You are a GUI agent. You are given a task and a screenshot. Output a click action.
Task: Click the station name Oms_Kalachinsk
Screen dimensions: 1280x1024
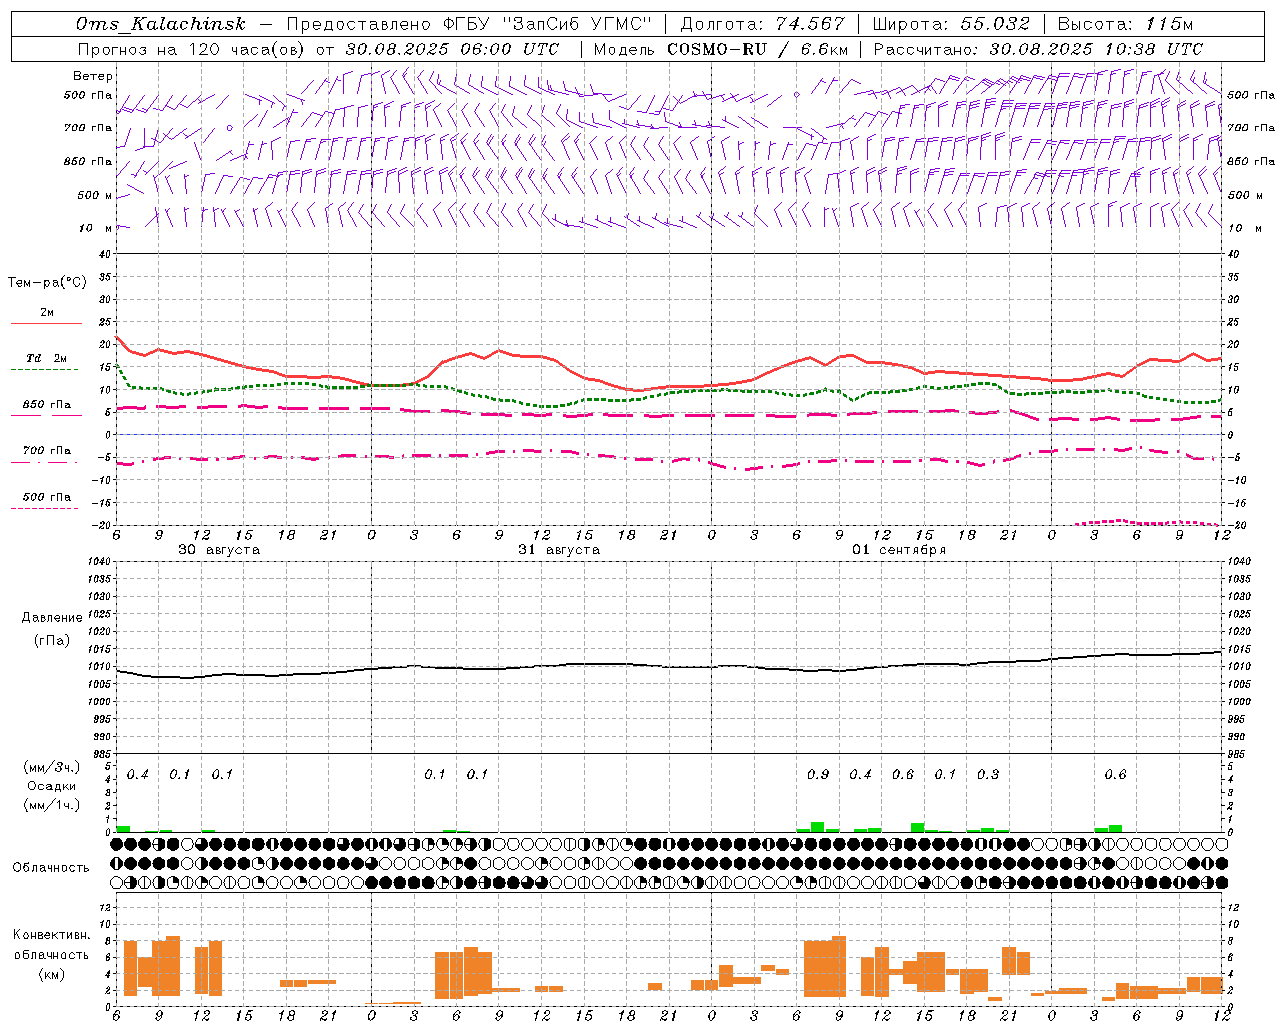coord(160,24)
